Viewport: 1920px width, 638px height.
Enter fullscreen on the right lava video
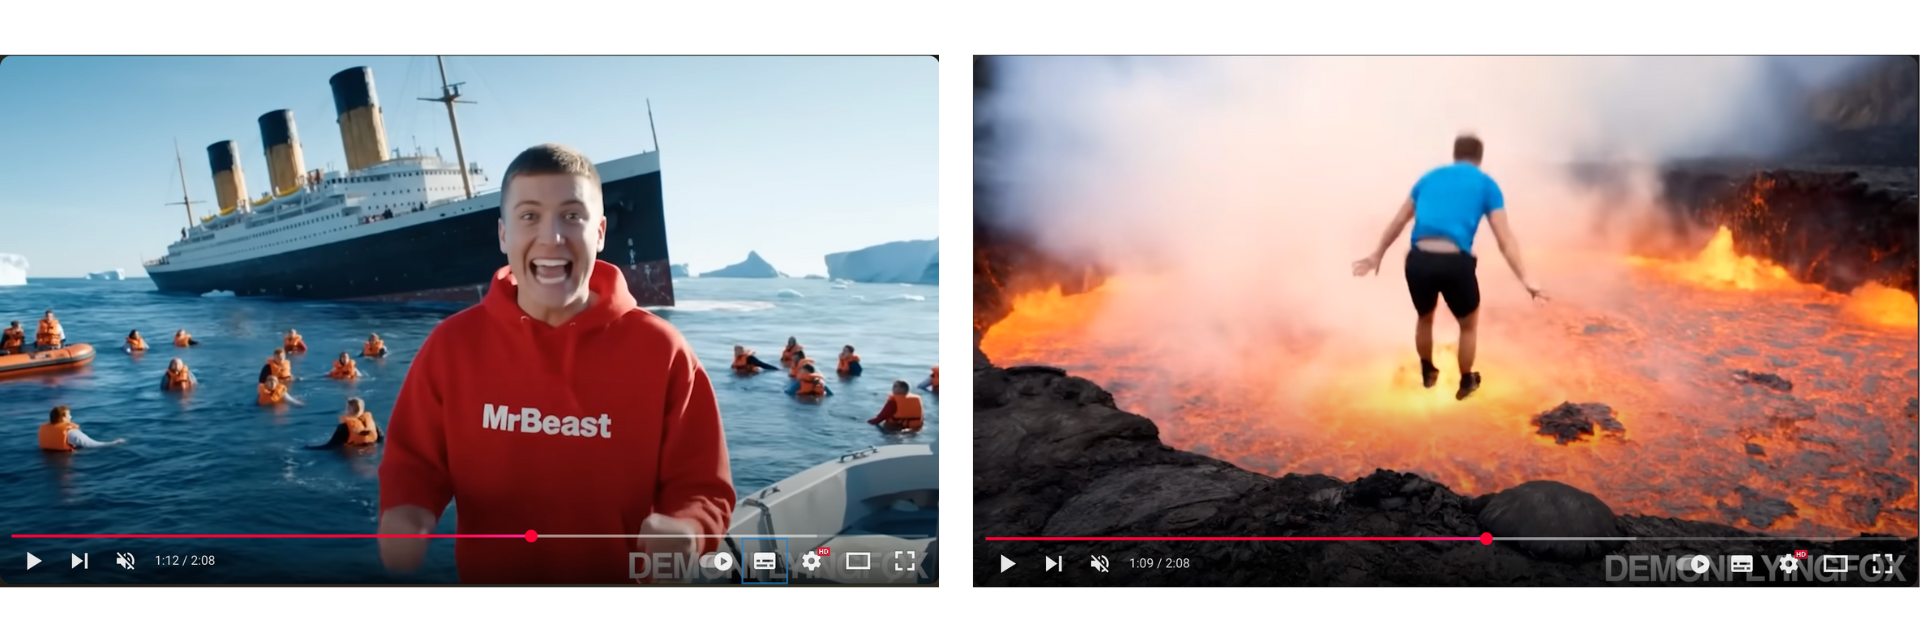coord(1882,564)
